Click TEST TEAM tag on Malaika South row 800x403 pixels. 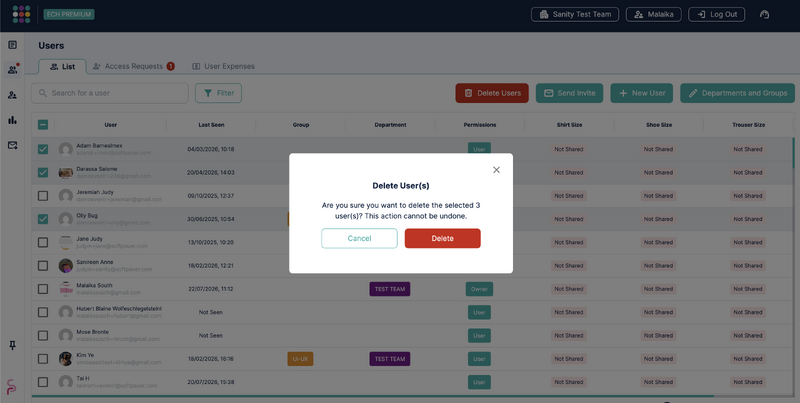click(390, 289)
